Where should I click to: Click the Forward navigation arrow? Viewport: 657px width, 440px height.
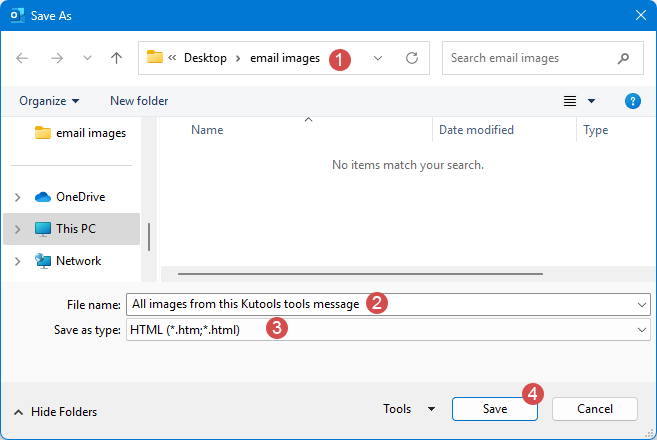tap(55, 58)
